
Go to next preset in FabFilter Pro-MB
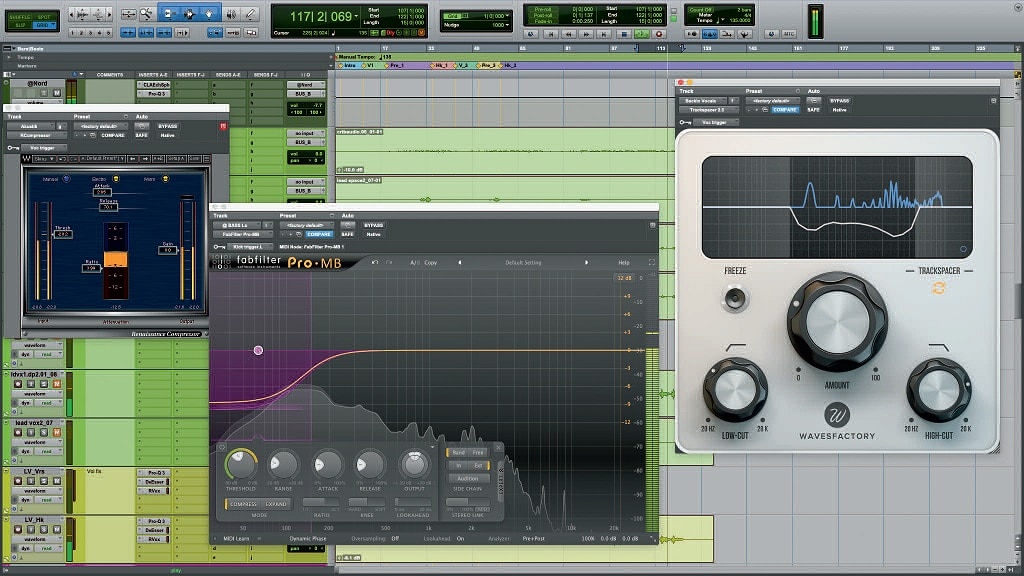(586, 263)
